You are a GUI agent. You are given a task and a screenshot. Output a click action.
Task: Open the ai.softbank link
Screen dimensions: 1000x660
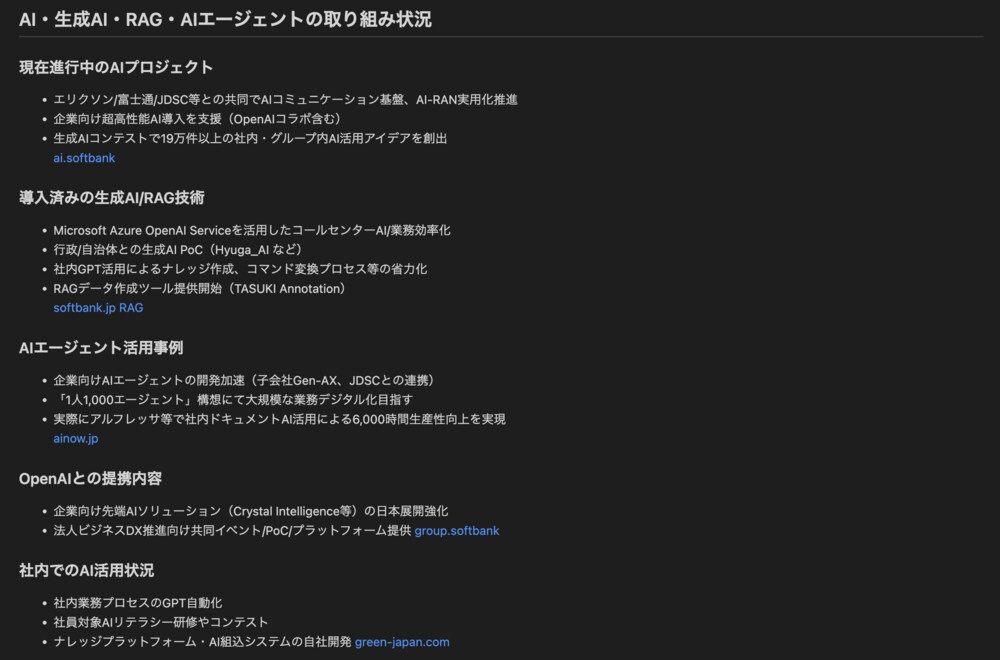tap(84, 158)
